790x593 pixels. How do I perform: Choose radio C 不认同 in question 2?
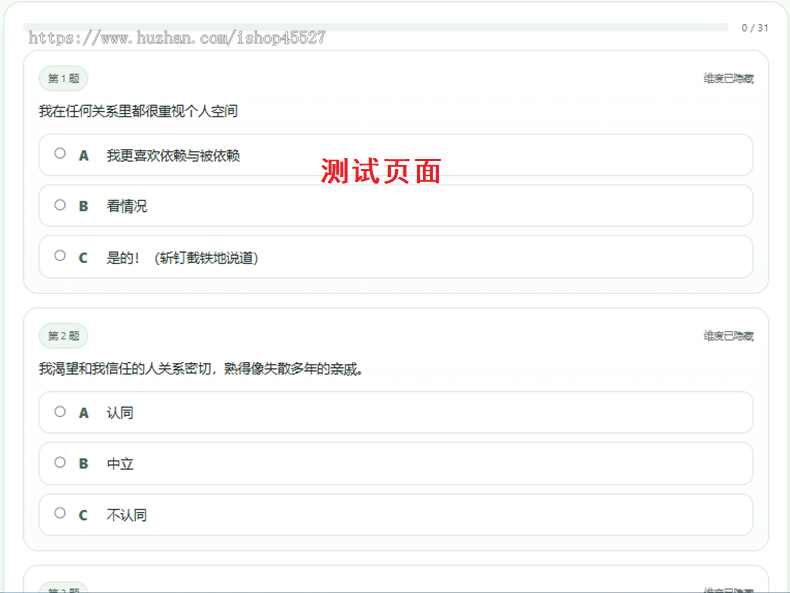60,513
